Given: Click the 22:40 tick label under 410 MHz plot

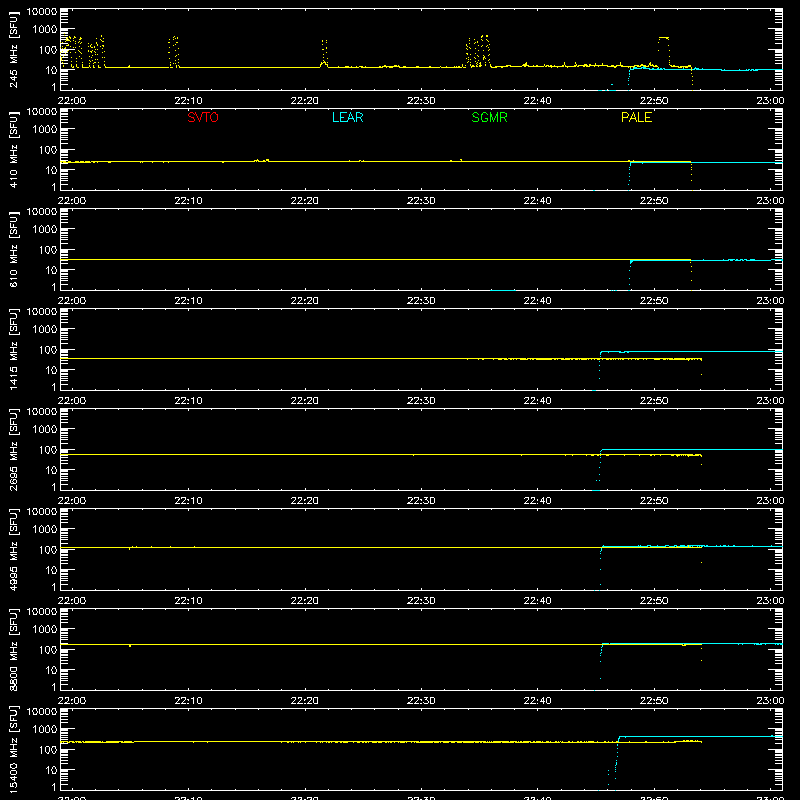Looking at the screenshot, I should pos(537,201).
